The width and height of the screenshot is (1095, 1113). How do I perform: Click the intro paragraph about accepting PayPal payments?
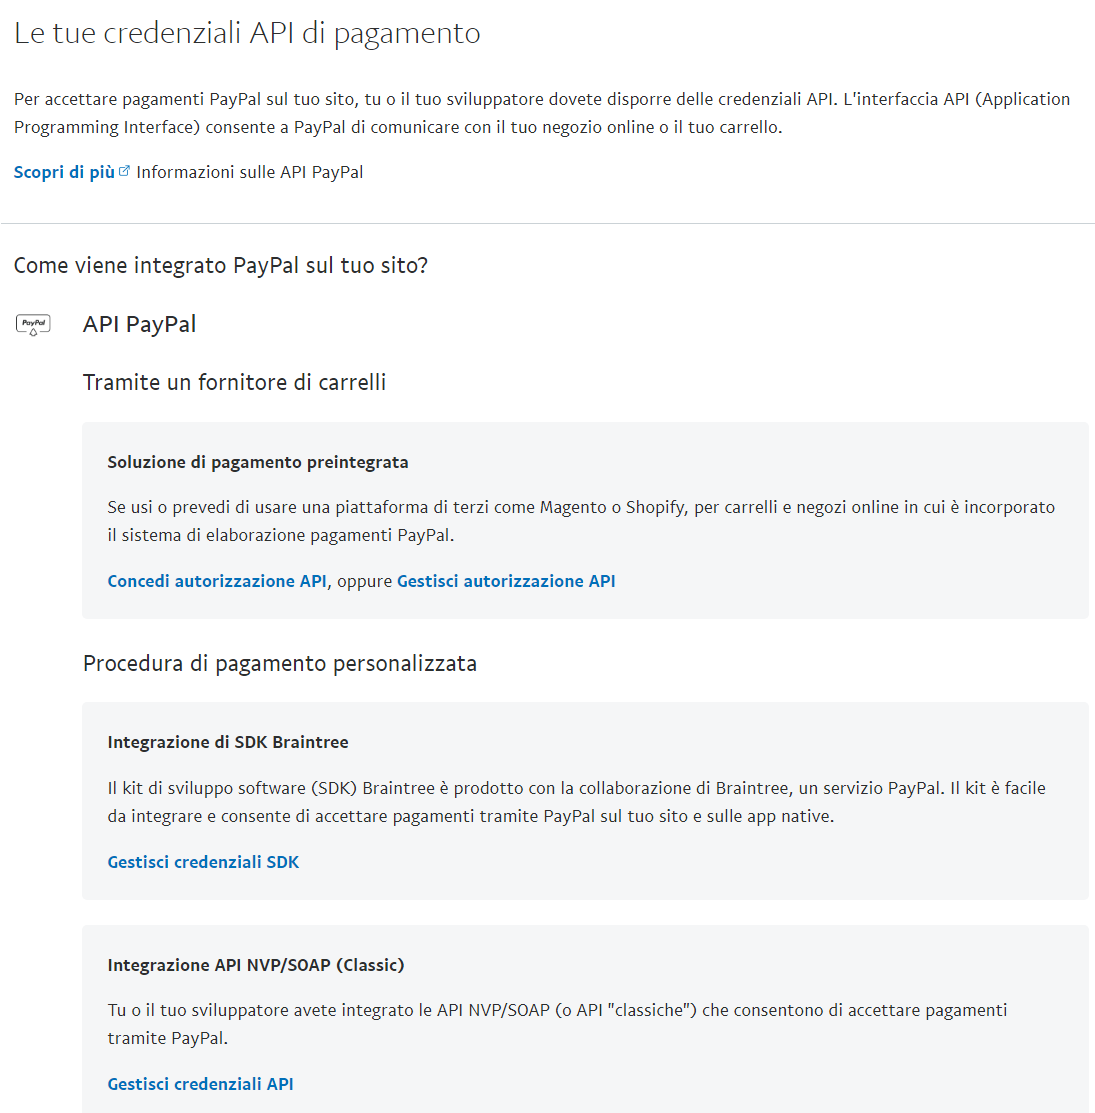pyautogui.click(x=541, y=113)
